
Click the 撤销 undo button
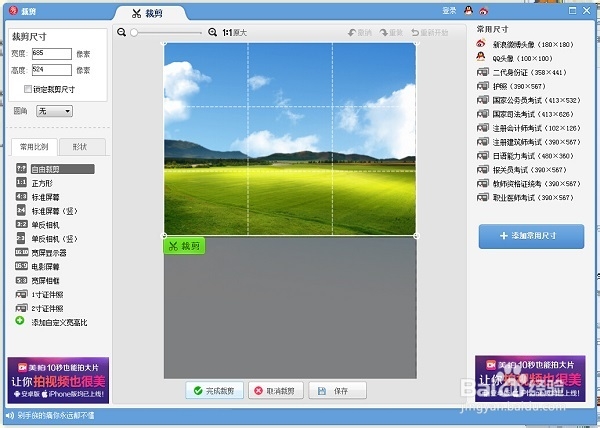pyautogui.click(x=360, y=33)
